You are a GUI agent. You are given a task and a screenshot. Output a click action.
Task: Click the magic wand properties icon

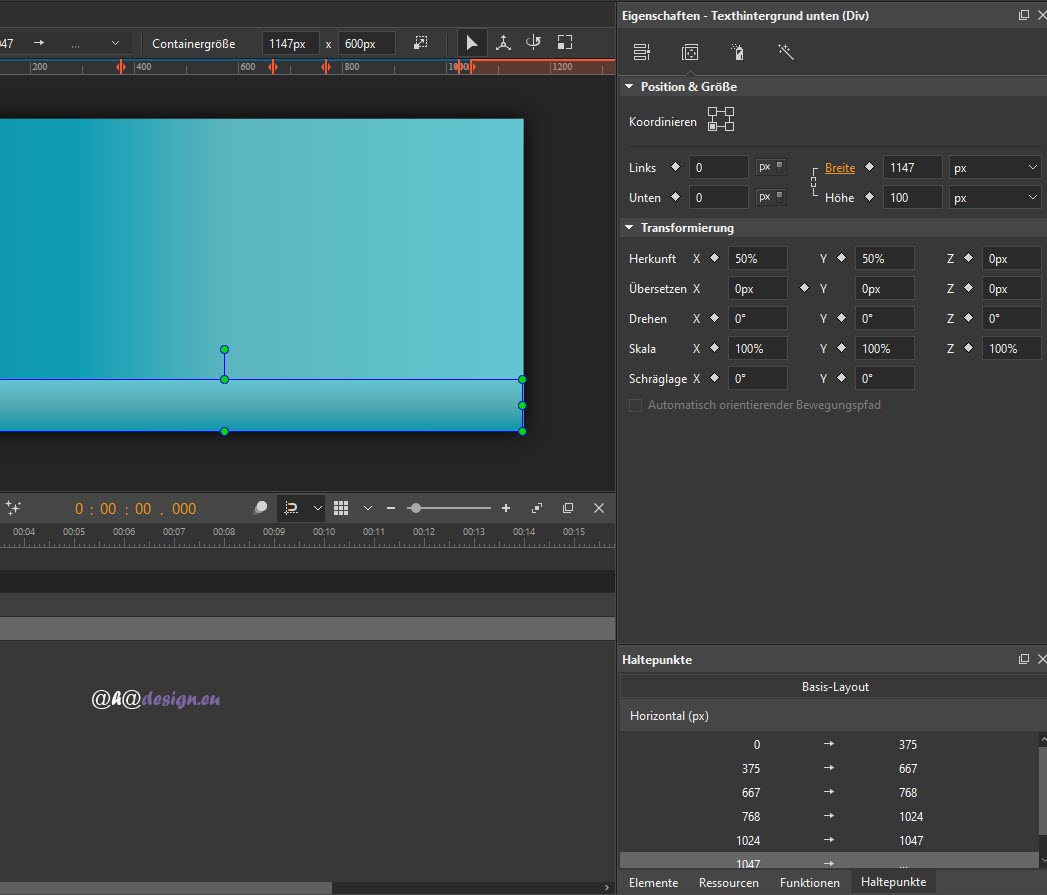785,52
